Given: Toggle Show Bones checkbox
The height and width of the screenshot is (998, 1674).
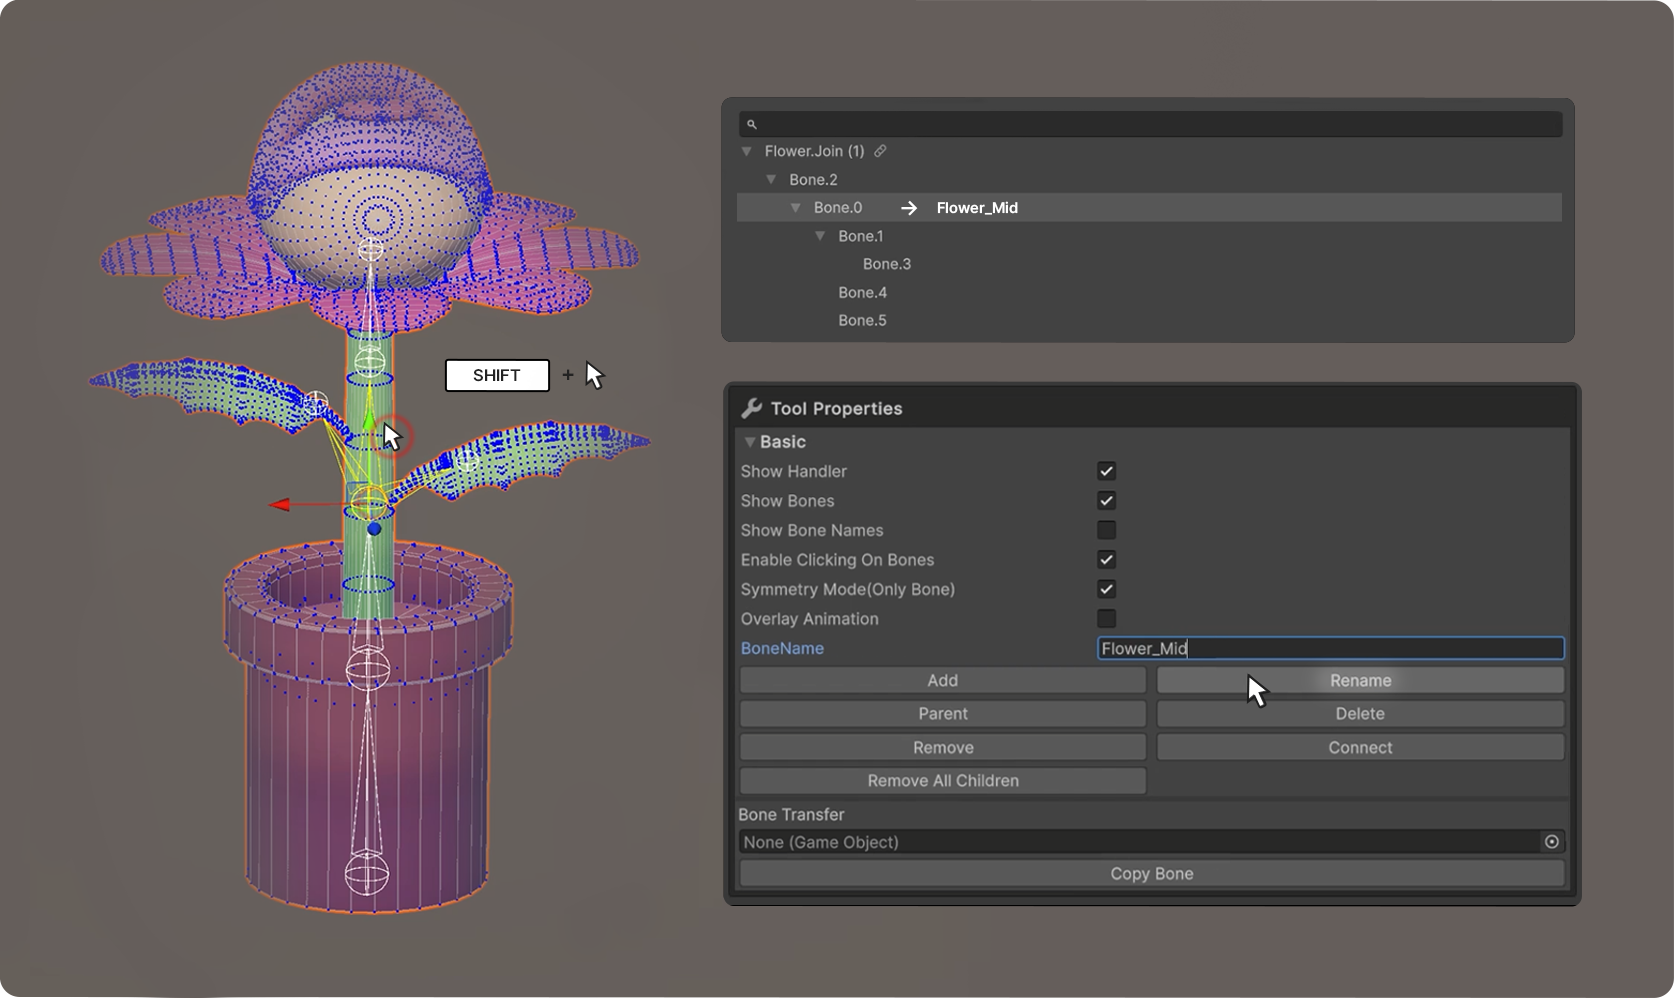Looking at the screenshot, I should (1106, 501).
